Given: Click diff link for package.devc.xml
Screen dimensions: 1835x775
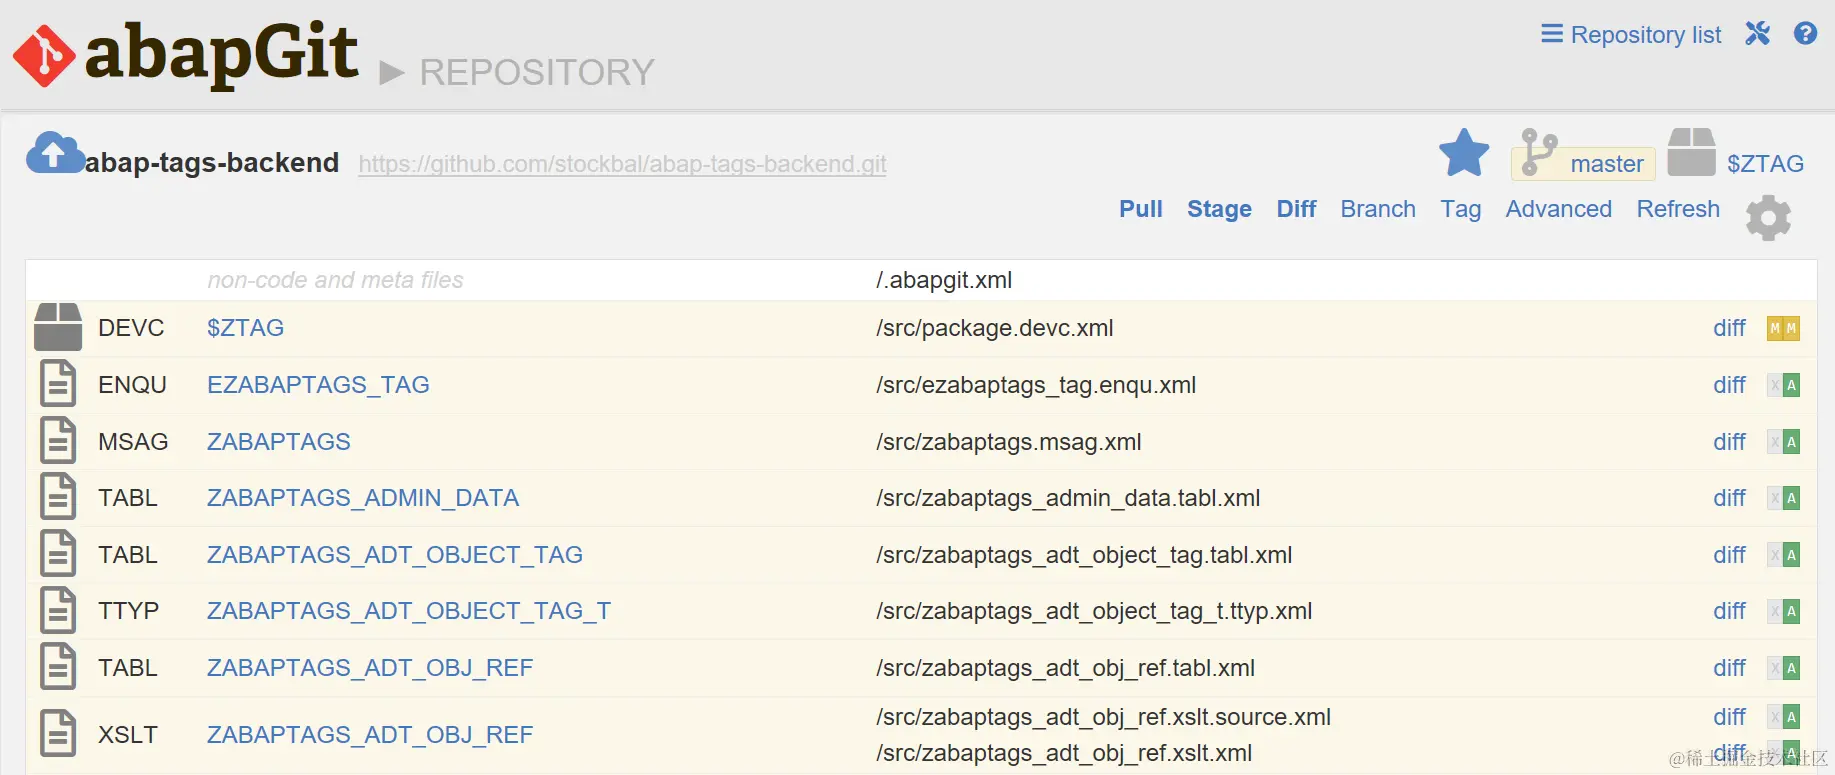Looking at the screenshot, I should coord(1729,328).
